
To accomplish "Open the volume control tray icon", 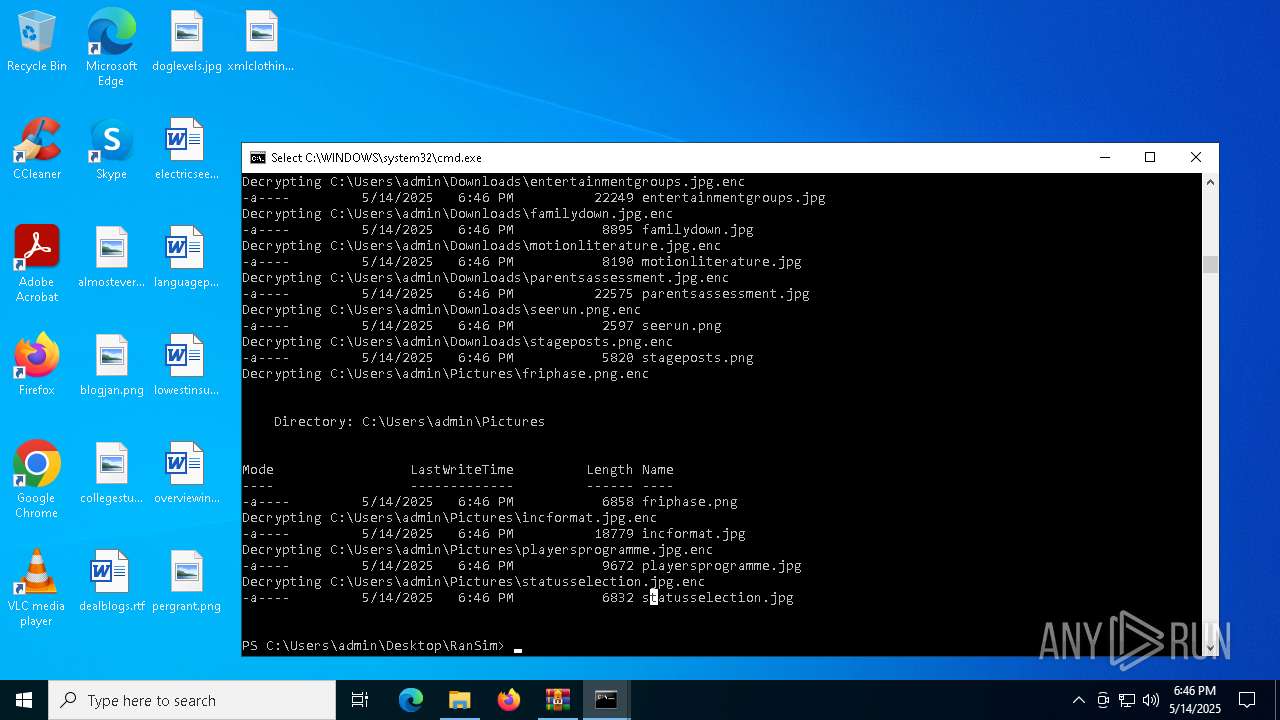I will coord(1151,700).
